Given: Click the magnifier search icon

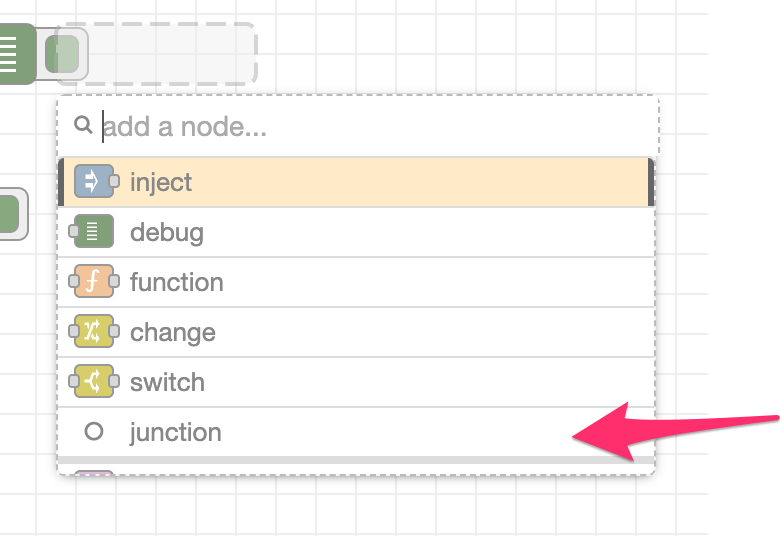Looking at the screenshot, I should click(83, 125).
